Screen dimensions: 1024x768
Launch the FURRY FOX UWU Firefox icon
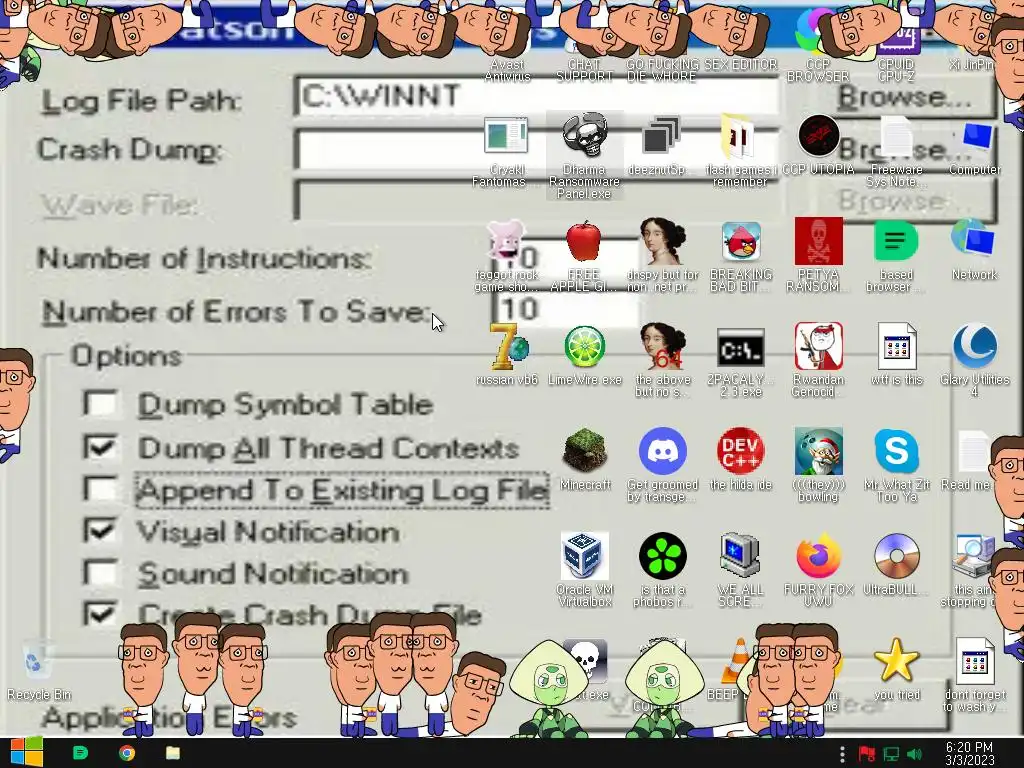pyautogui.click(x=818, y=556)
